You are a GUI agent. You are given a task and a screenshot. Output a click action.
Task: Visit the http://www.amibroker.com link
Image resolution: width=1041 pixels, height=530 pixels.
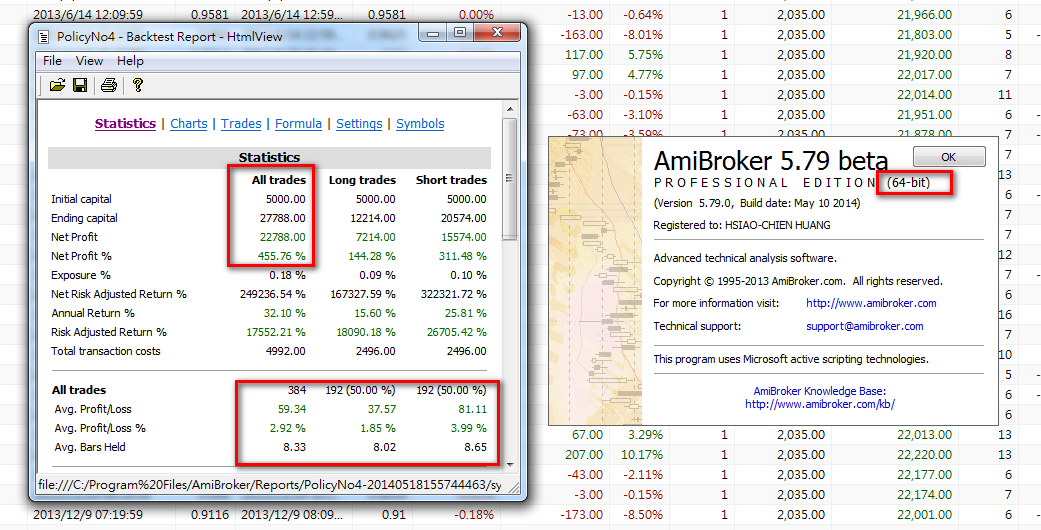pos(871,303)
